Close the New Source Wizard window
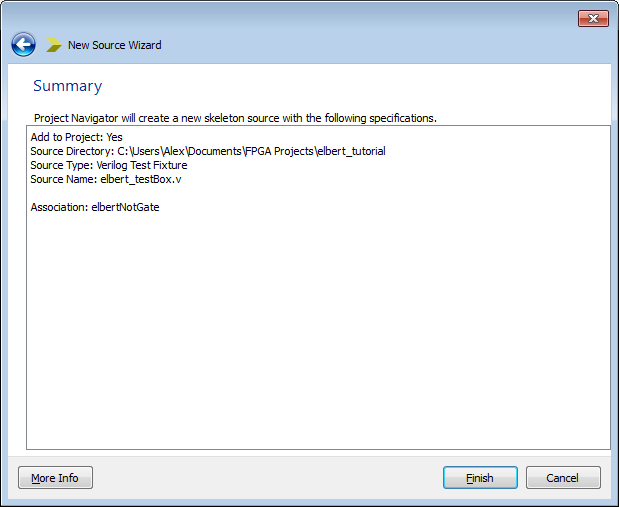Image resolution: width=619 pixels, height=507 pixels. tap(593, 18)
